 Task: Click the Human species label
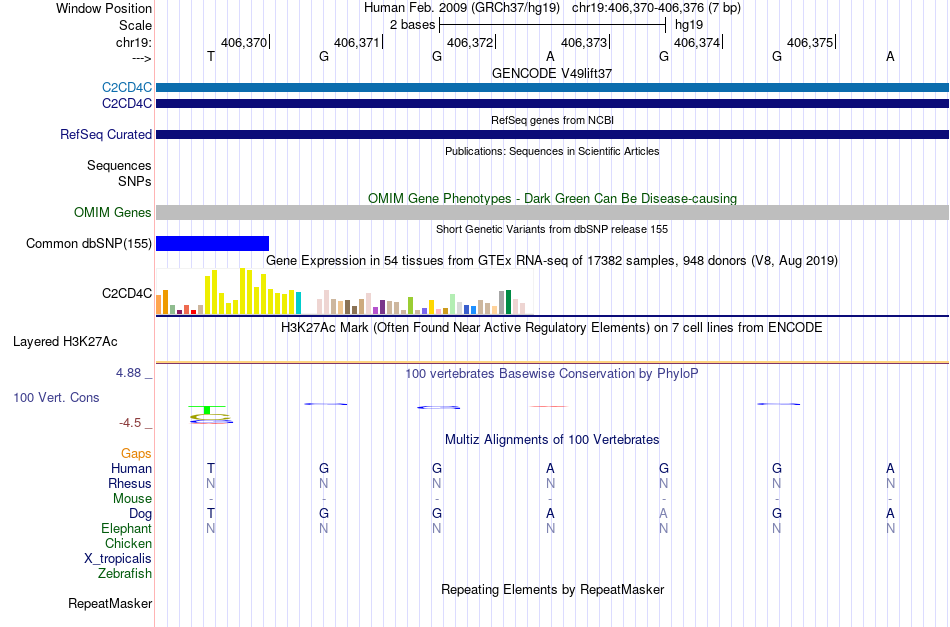131,468
